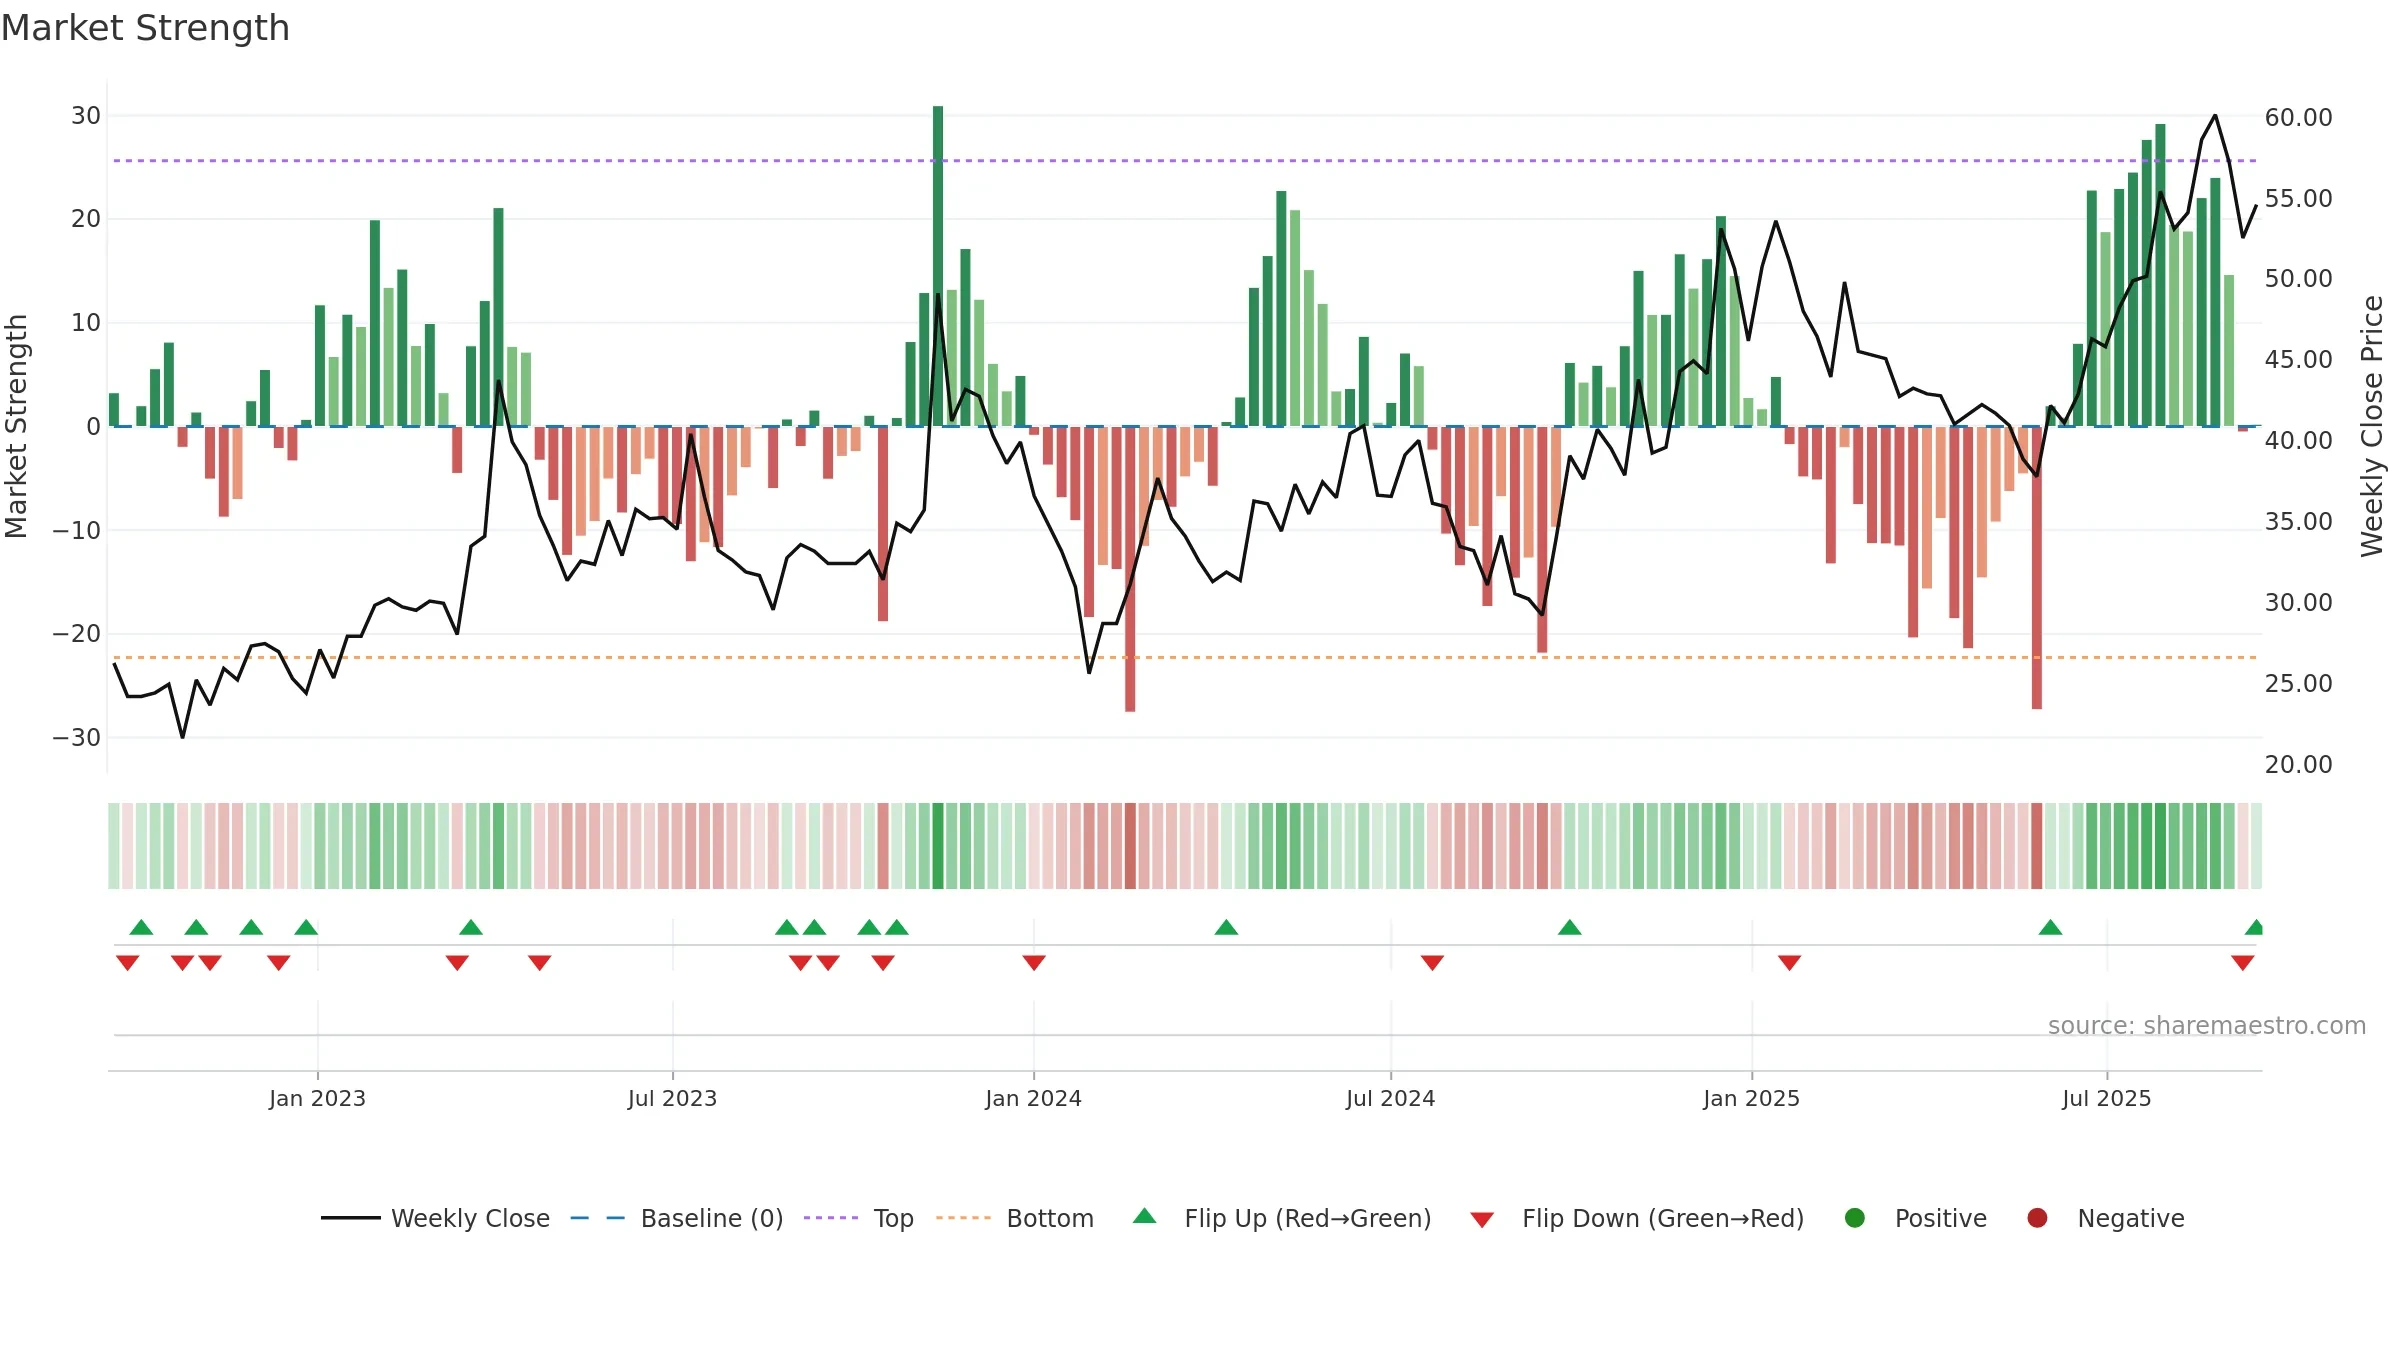Image resolution: width=2400 pixels, height=1350 pixels.
Task: Click the Bottom legend label
Action: [x=1050, y=1218]
